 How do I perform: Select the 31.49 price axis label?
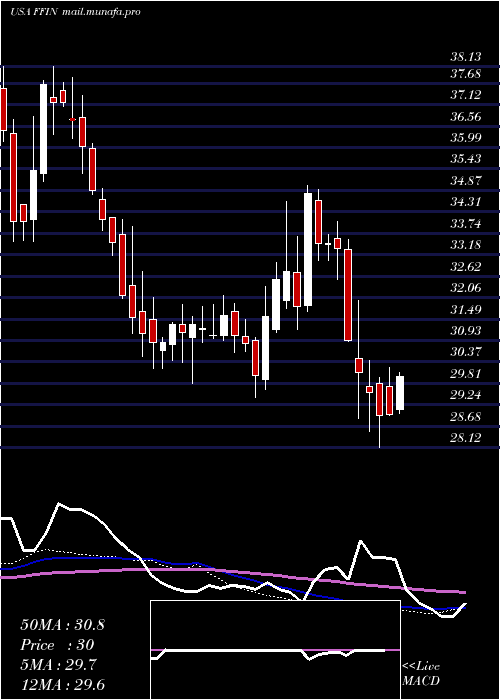[466, 309]
